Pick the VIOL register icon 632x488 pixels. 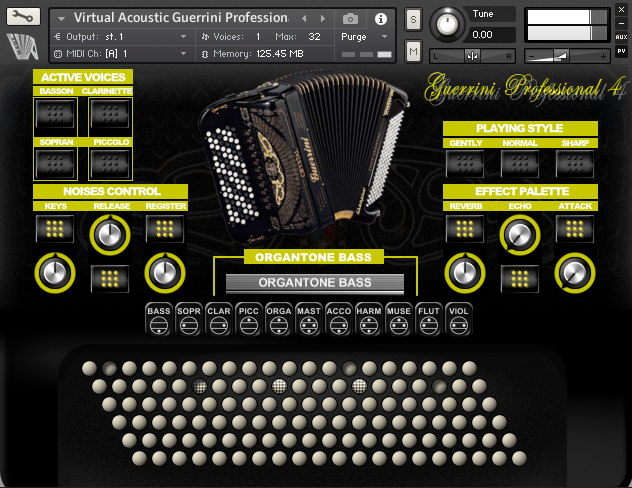click(459, 317)
